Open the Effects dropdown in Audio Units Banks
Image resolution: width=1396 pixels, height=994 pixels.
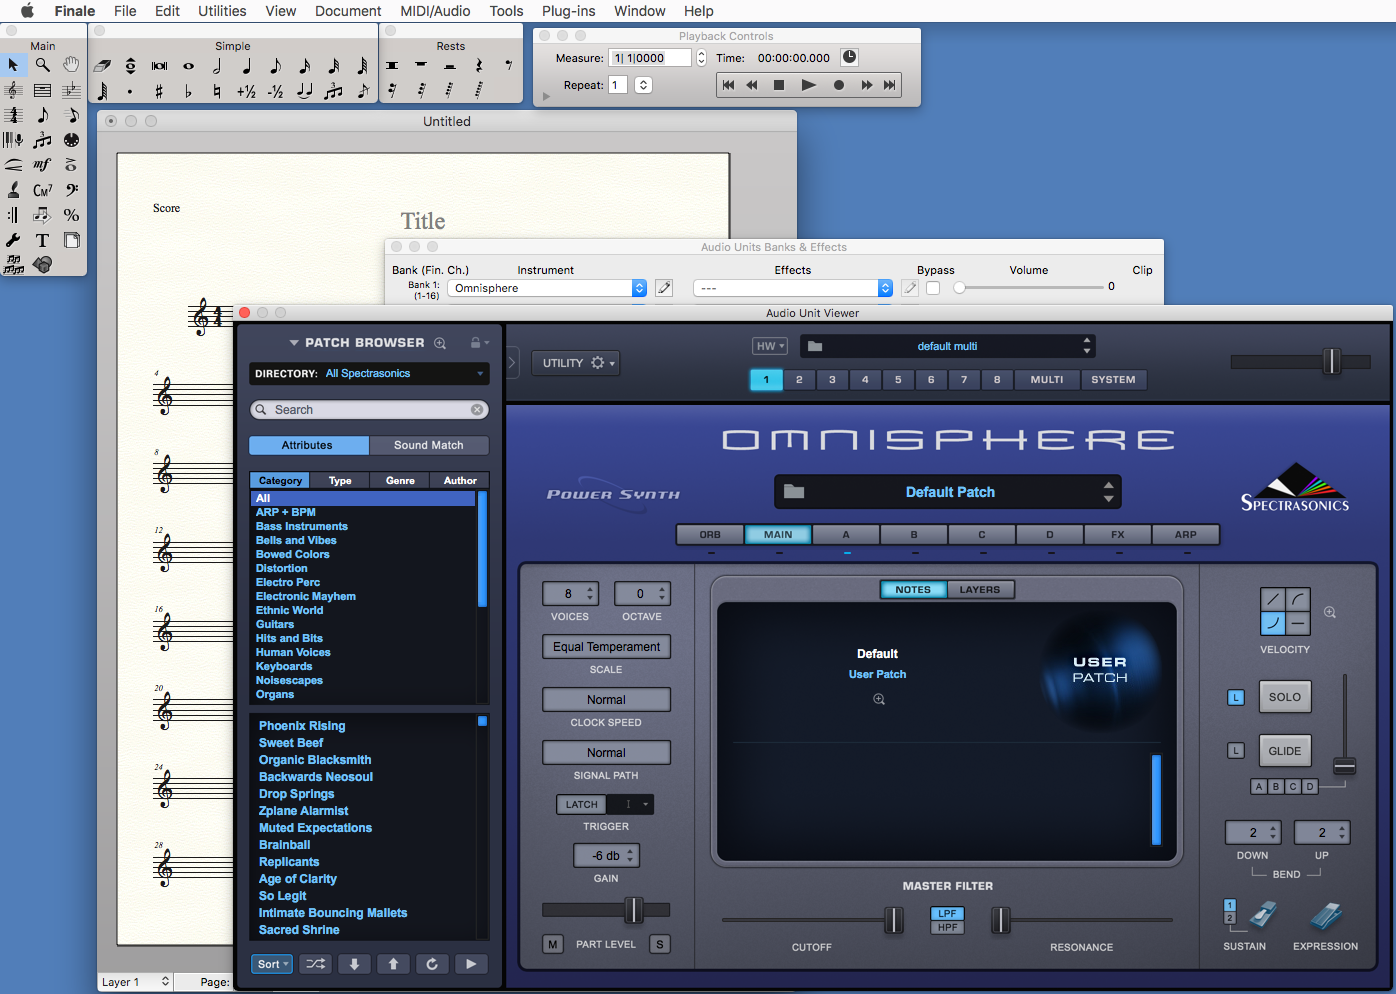pyautogui.click(x=792, y=288)
